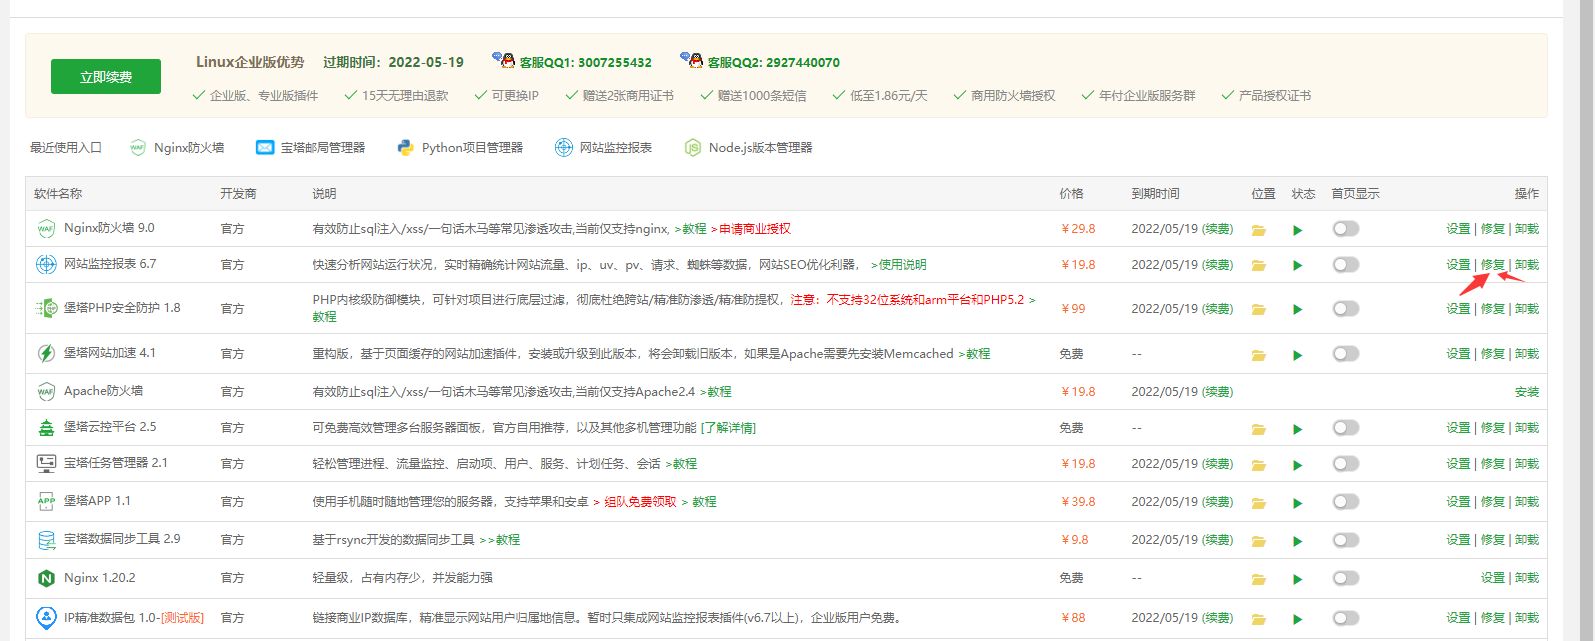The height and width of the screenshot is (641, 1595).
Task: Open folder location for Nginx防火墙 9.0
Action: [x=1259, y=230]
